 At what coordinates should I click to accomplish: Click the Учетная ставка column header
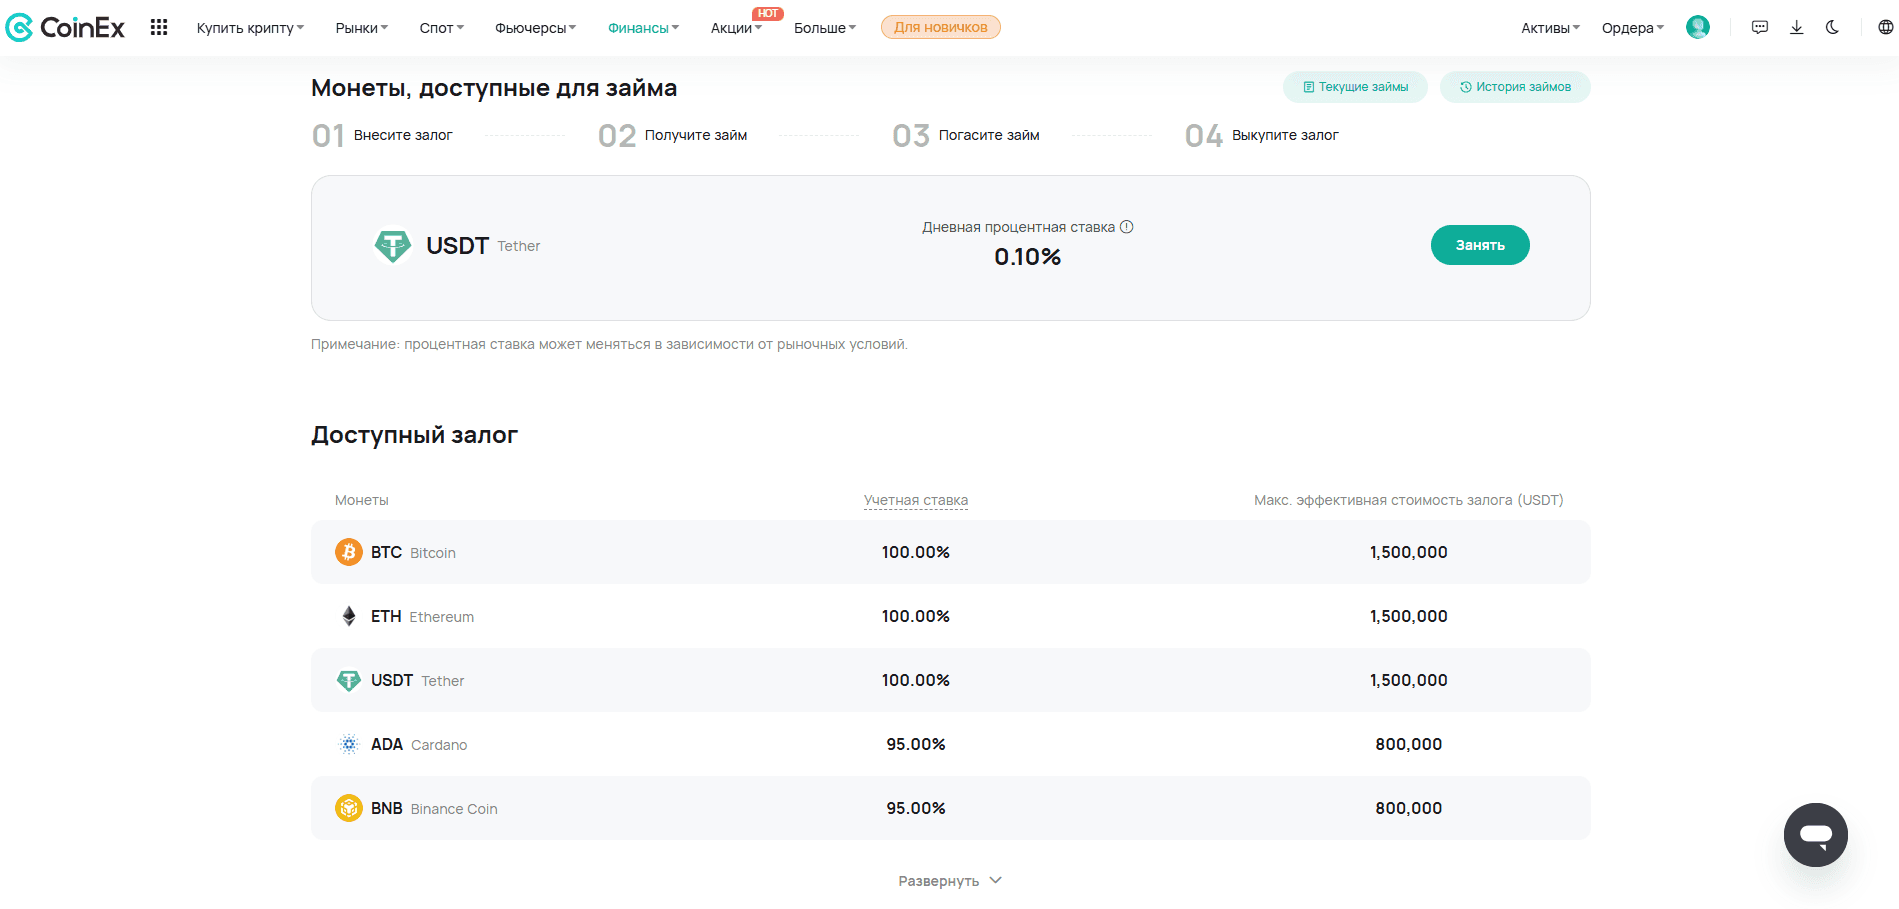click(916, 500)
